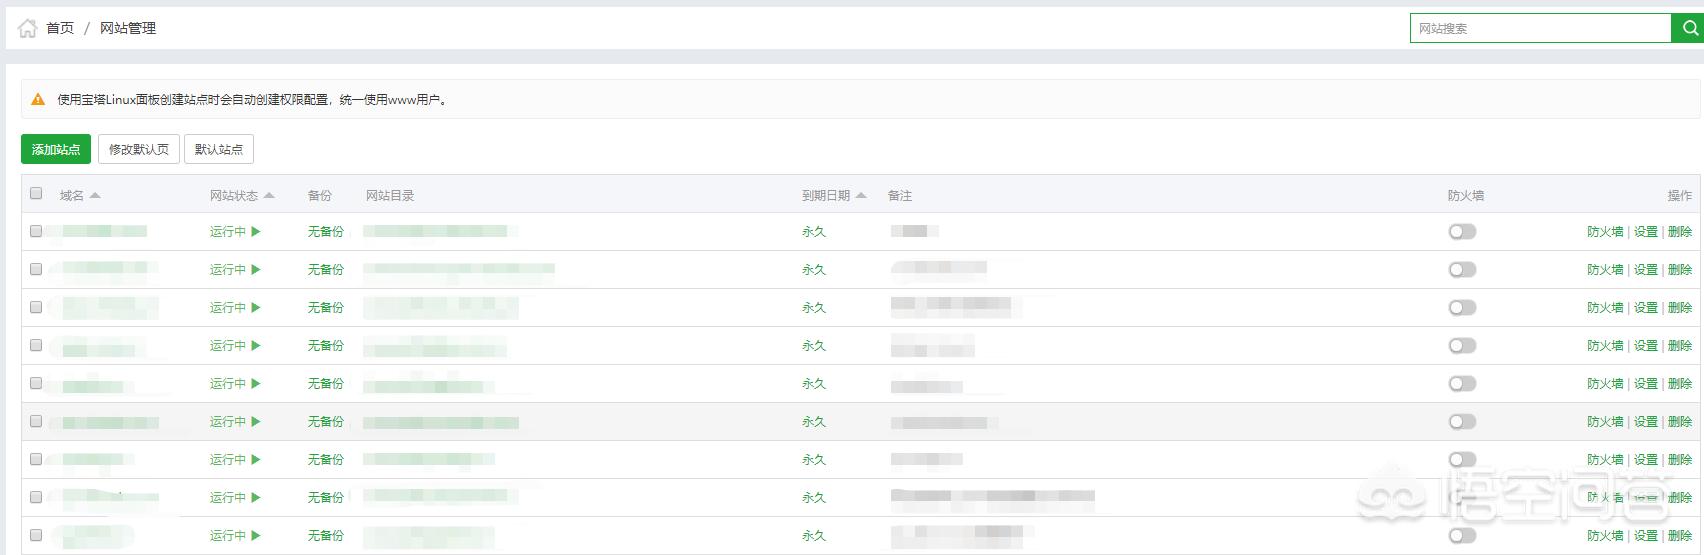
Task: Sort the list by 网站状态 header
Action: pos(234,195)
